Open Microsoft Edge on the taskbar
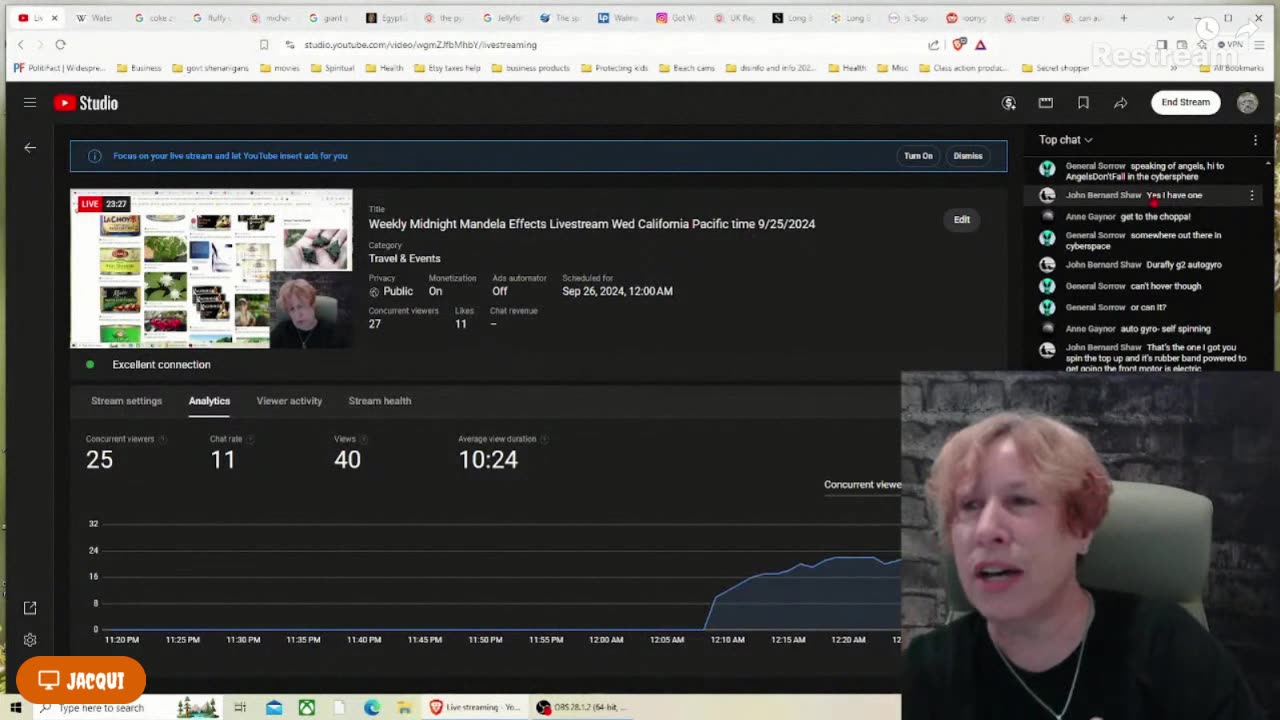 click(372, 708)
